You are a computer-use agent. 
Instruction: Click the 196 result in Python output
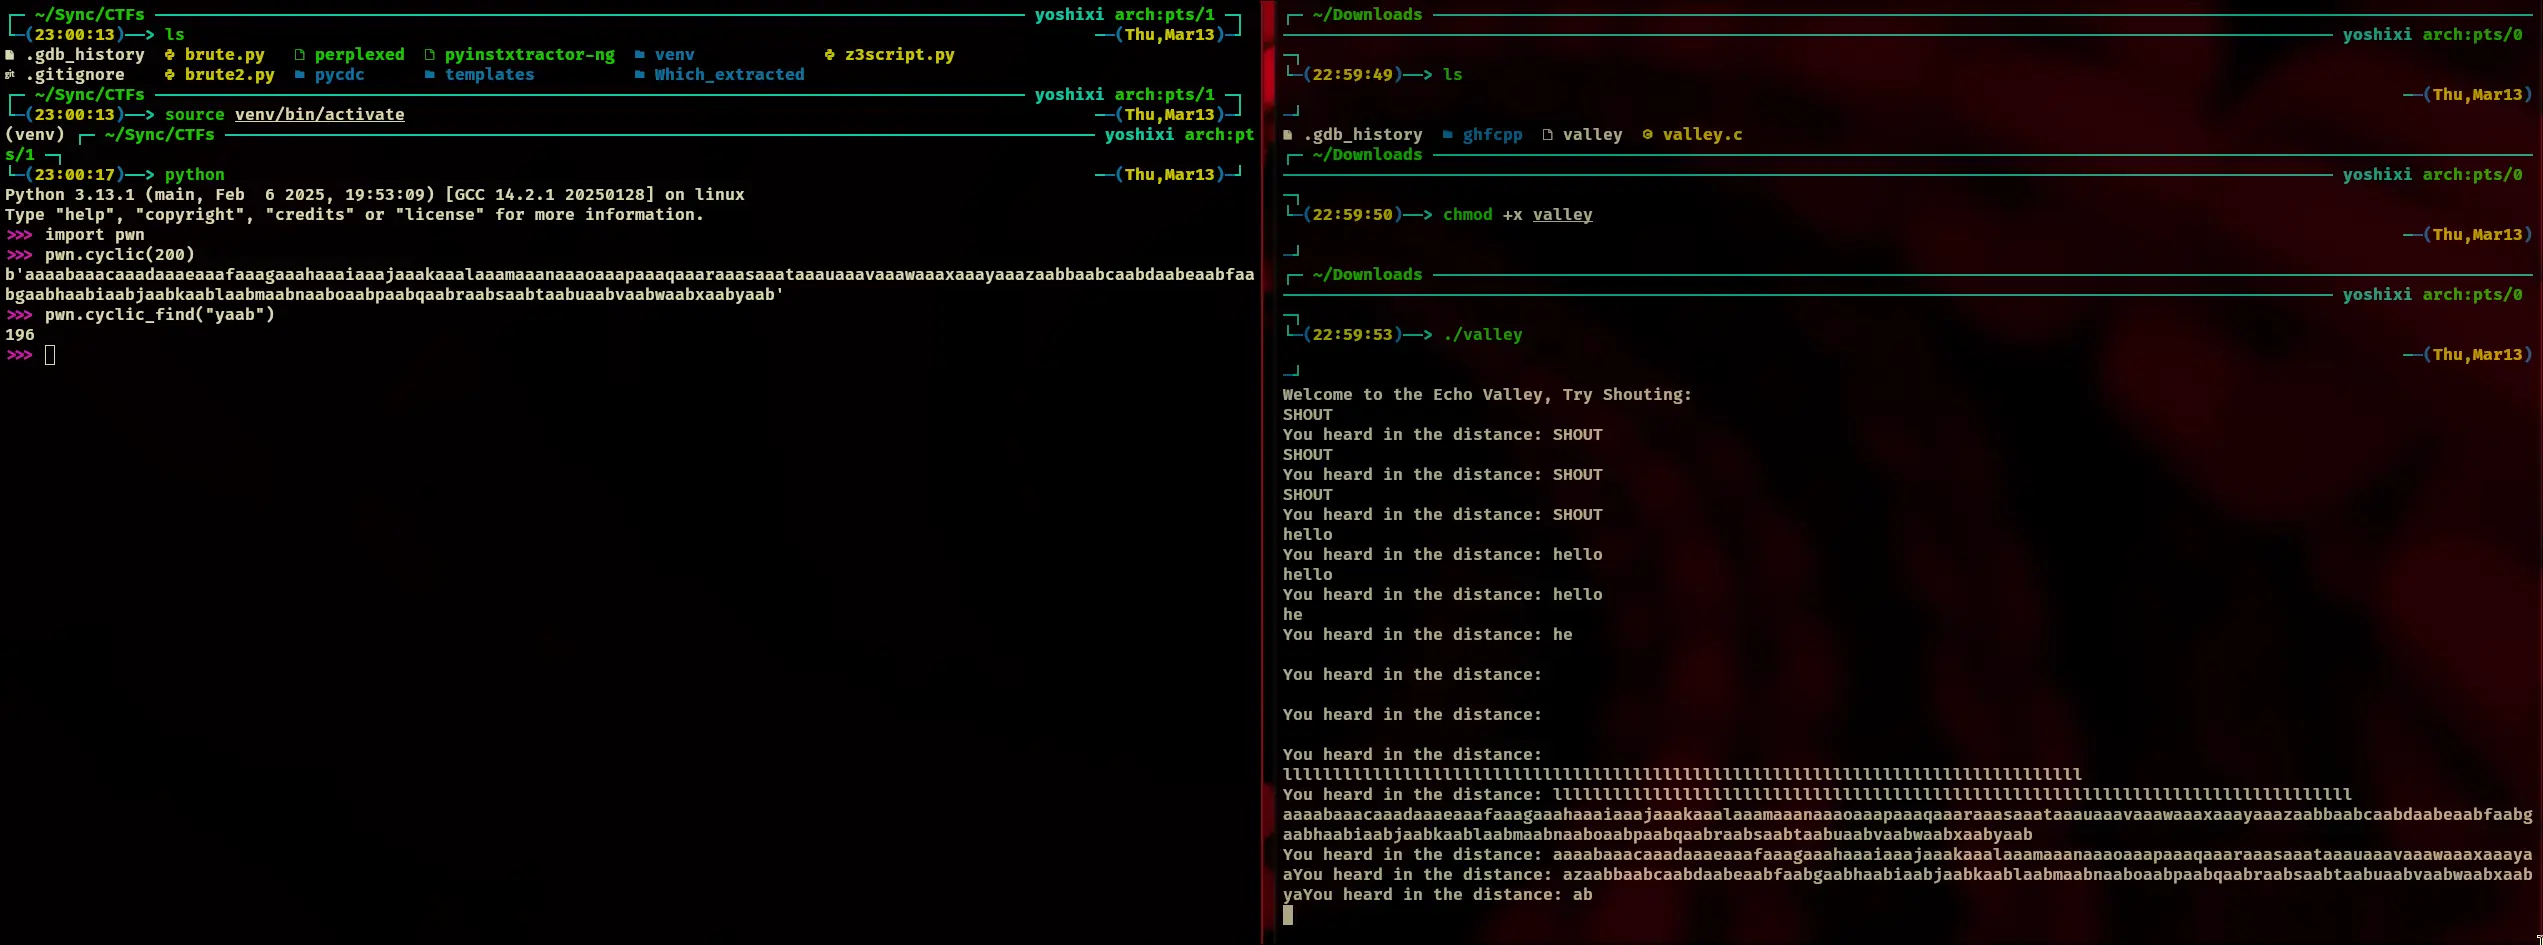tap(20, 335)
